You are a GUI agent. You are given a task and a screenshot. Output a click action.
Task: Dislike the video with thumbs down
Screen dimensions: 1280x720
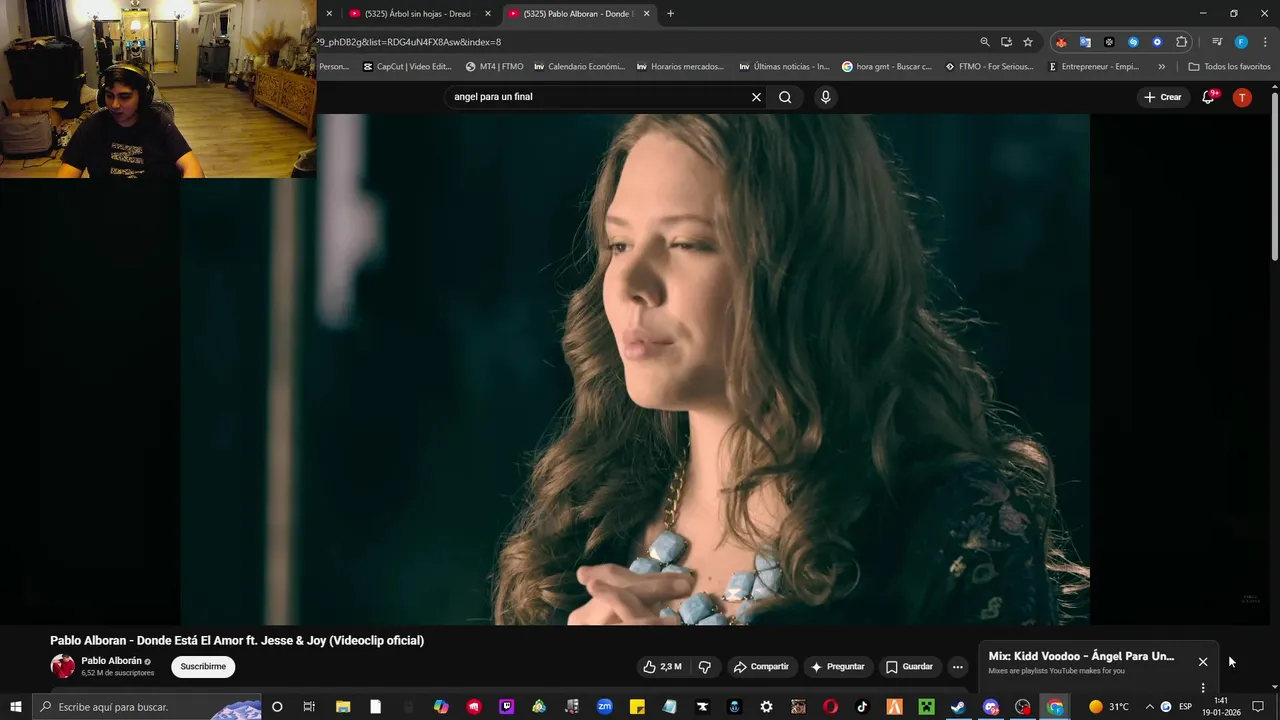coord(705,667)
